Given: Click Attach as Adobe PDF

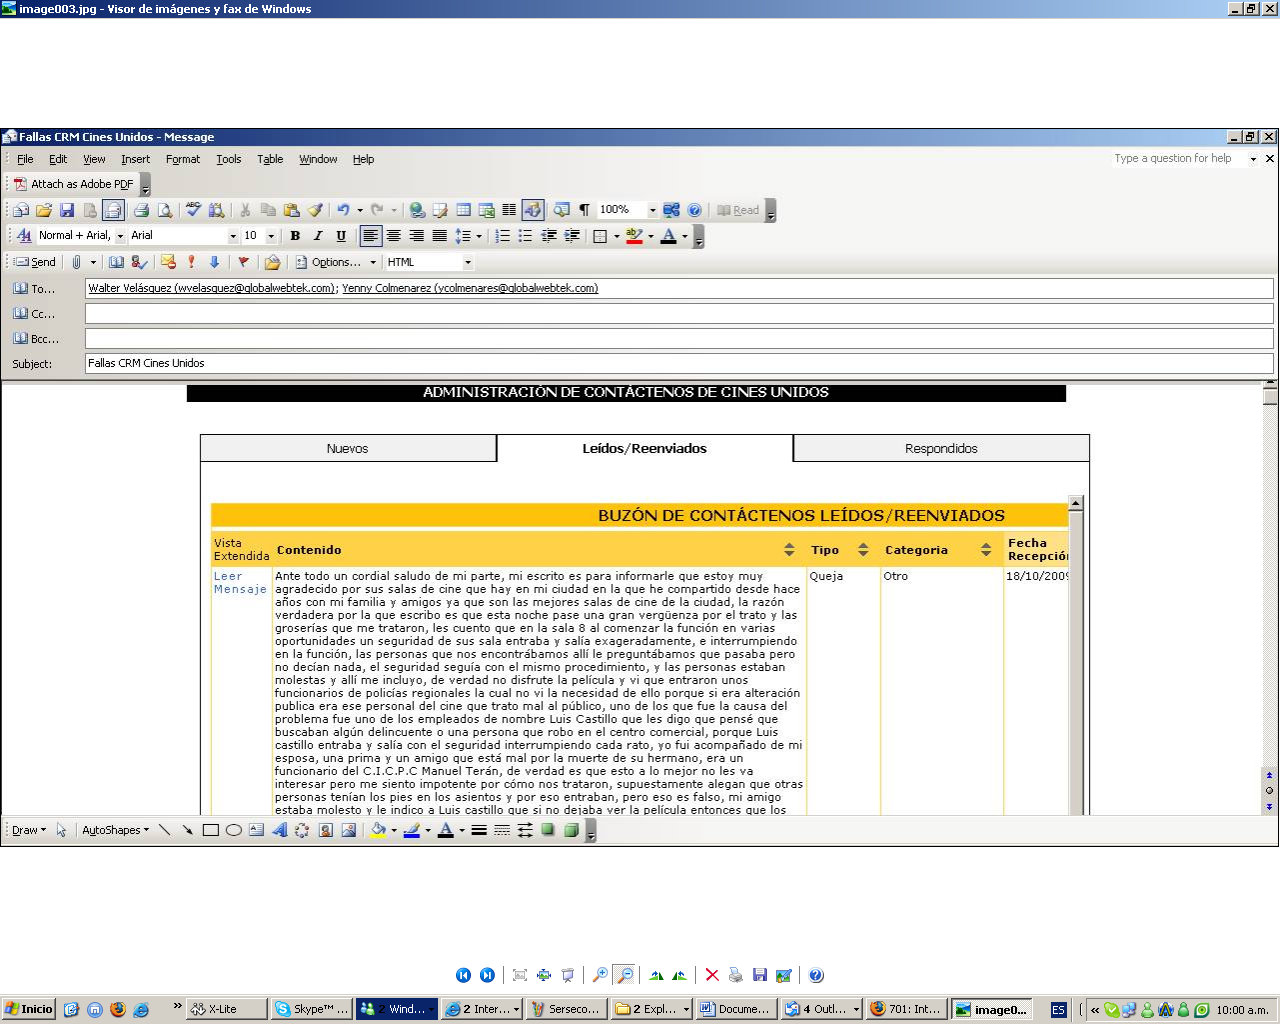Looking at the screenshot, I should point(74,184).
